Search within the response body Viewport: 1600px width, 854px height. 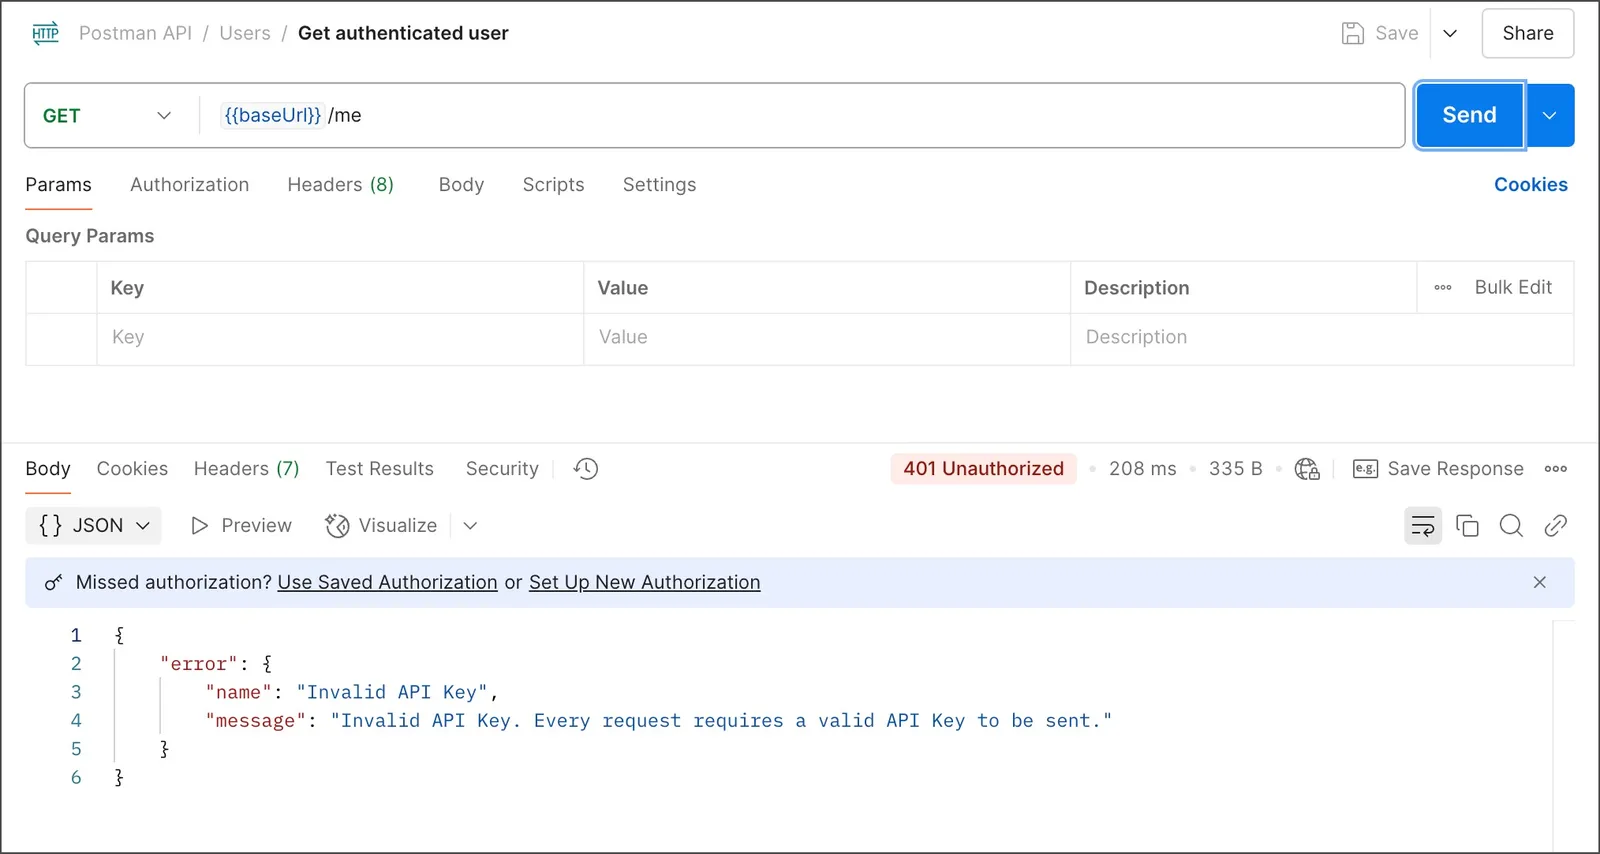tap(1511, 526)
